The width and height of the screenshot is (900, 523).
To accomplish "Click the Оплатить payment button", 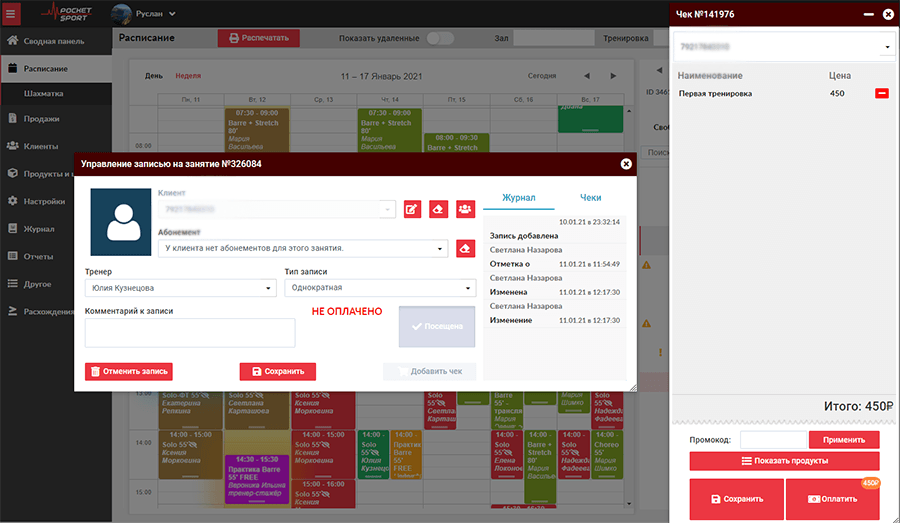I will [x=832, y=499].
